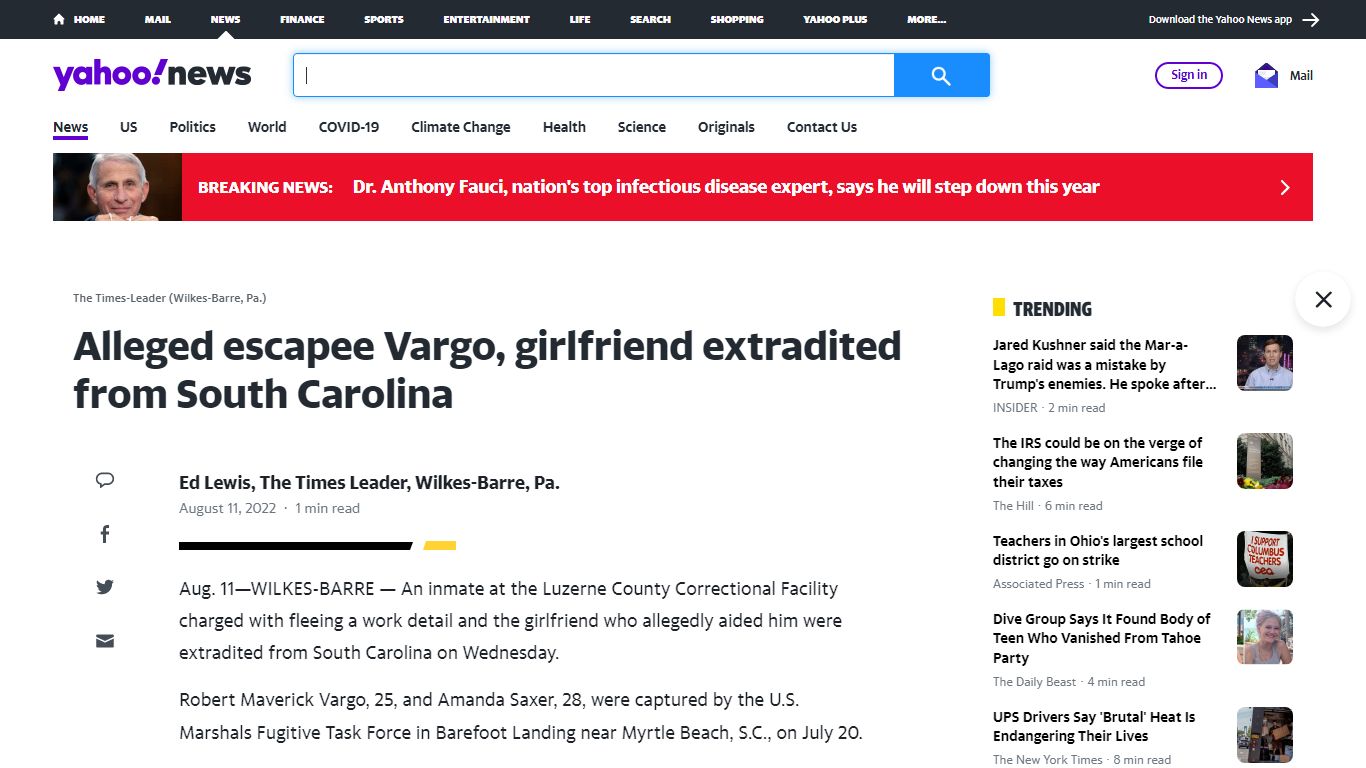
Task: Open MAIL in the top navigation
Action: point(157,19)
